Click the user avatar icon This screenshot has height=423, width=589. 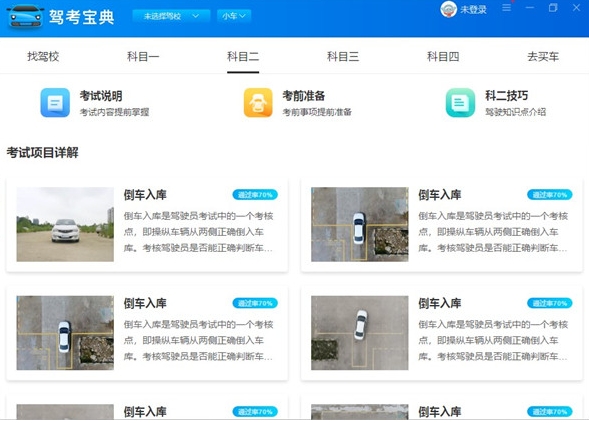[448, 9]
